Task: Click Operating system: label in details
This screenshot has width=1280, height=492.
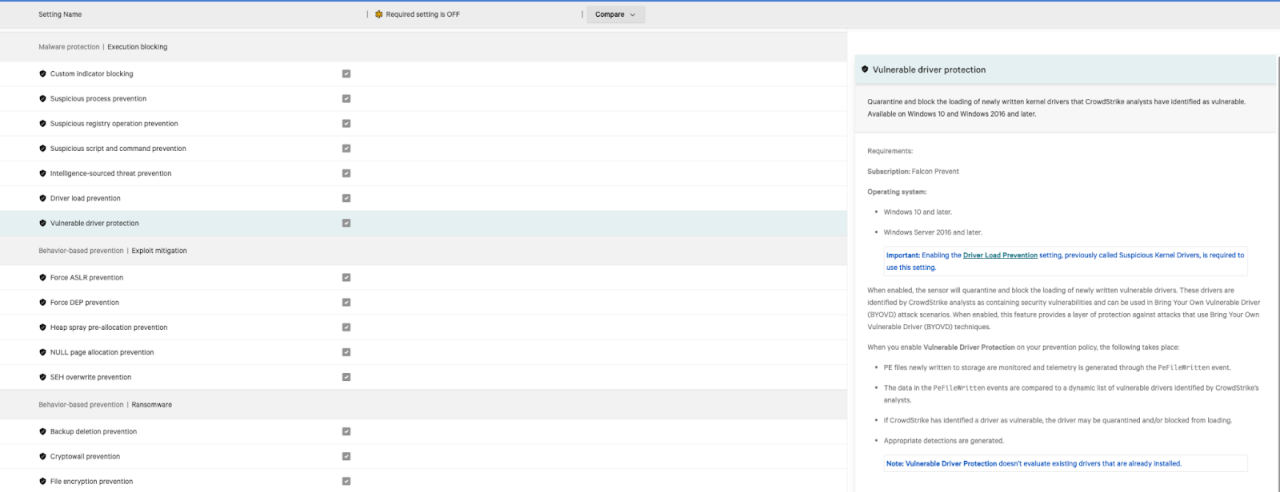Action: click(x=897, y=191)
